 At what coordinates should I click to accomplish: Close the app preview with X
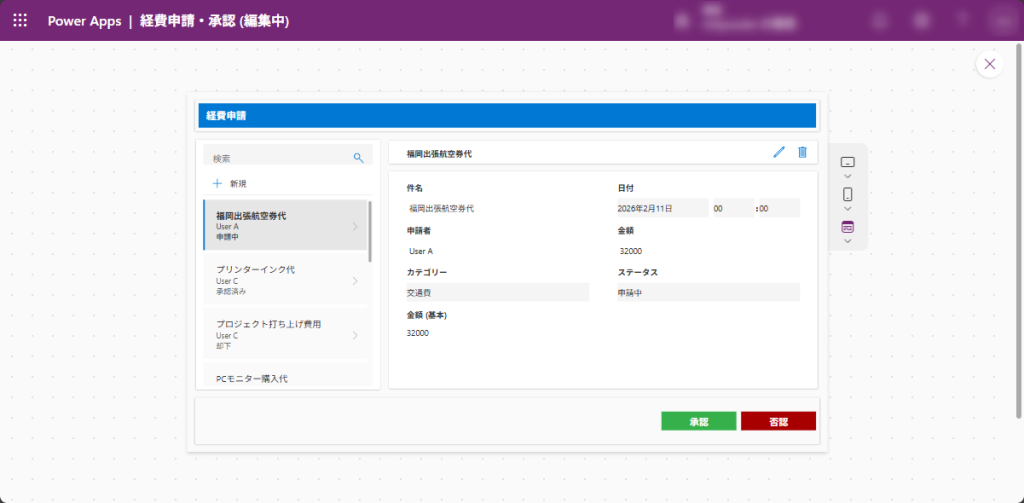click(x=989, y=64)
